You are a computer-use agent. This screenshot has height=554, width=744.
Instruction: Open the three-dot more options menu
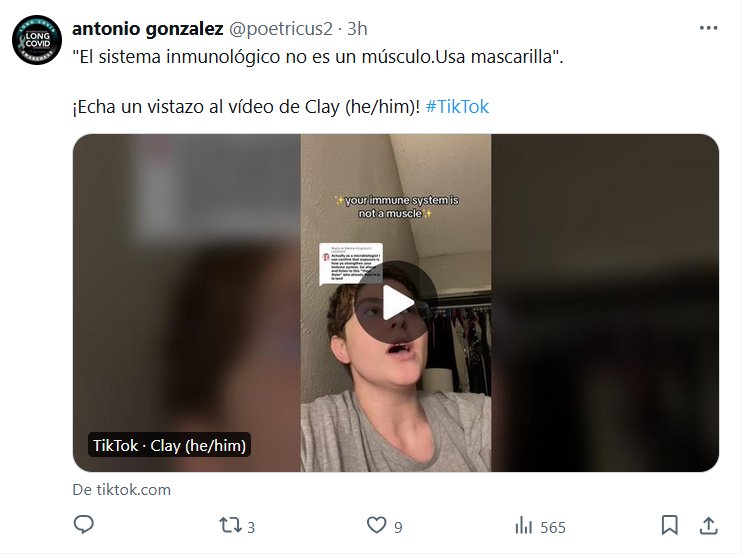tap(708, 28)
